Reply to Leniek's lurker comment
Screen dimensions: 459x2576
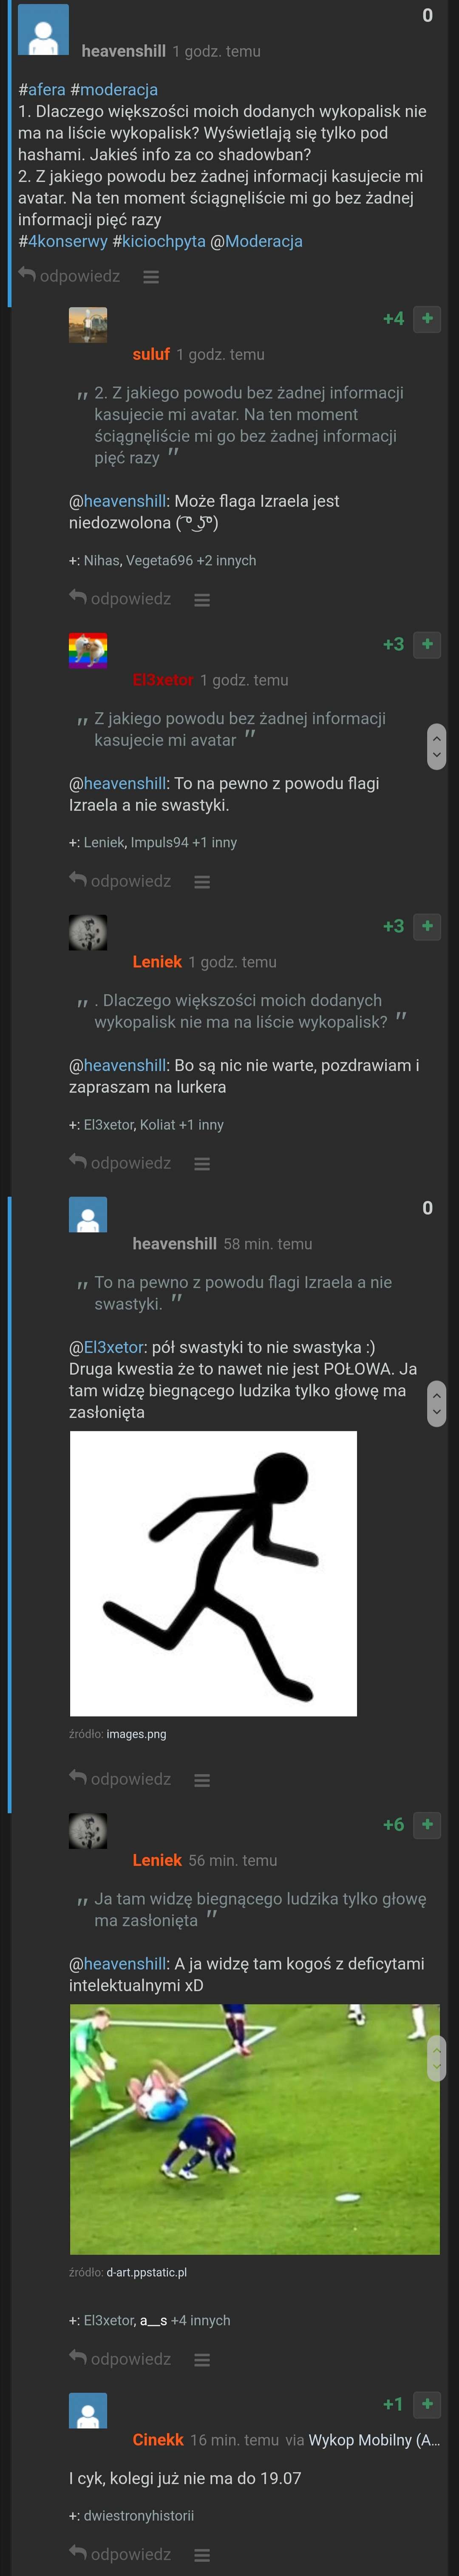pos(120,1162)
